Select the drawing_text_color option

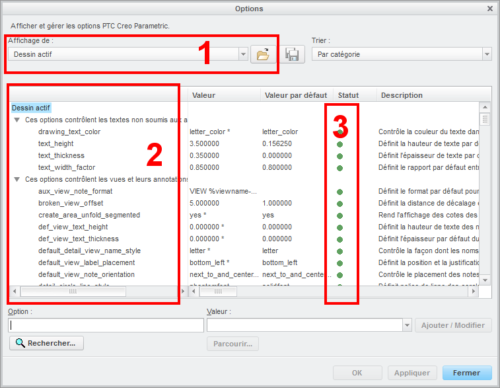pyautogui.click(x=69, y=132)
